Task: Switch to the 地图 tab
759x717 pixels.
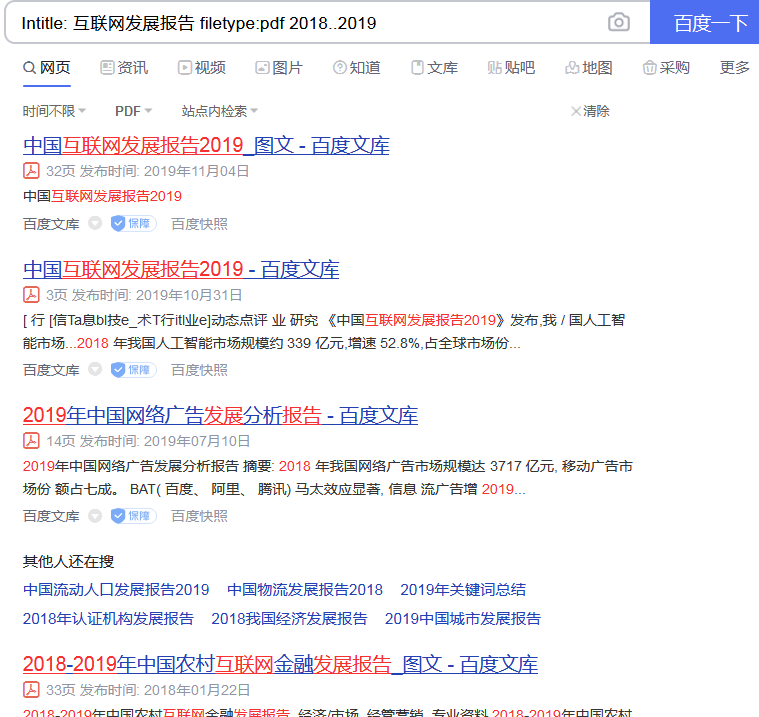Action: coord(589,68)
